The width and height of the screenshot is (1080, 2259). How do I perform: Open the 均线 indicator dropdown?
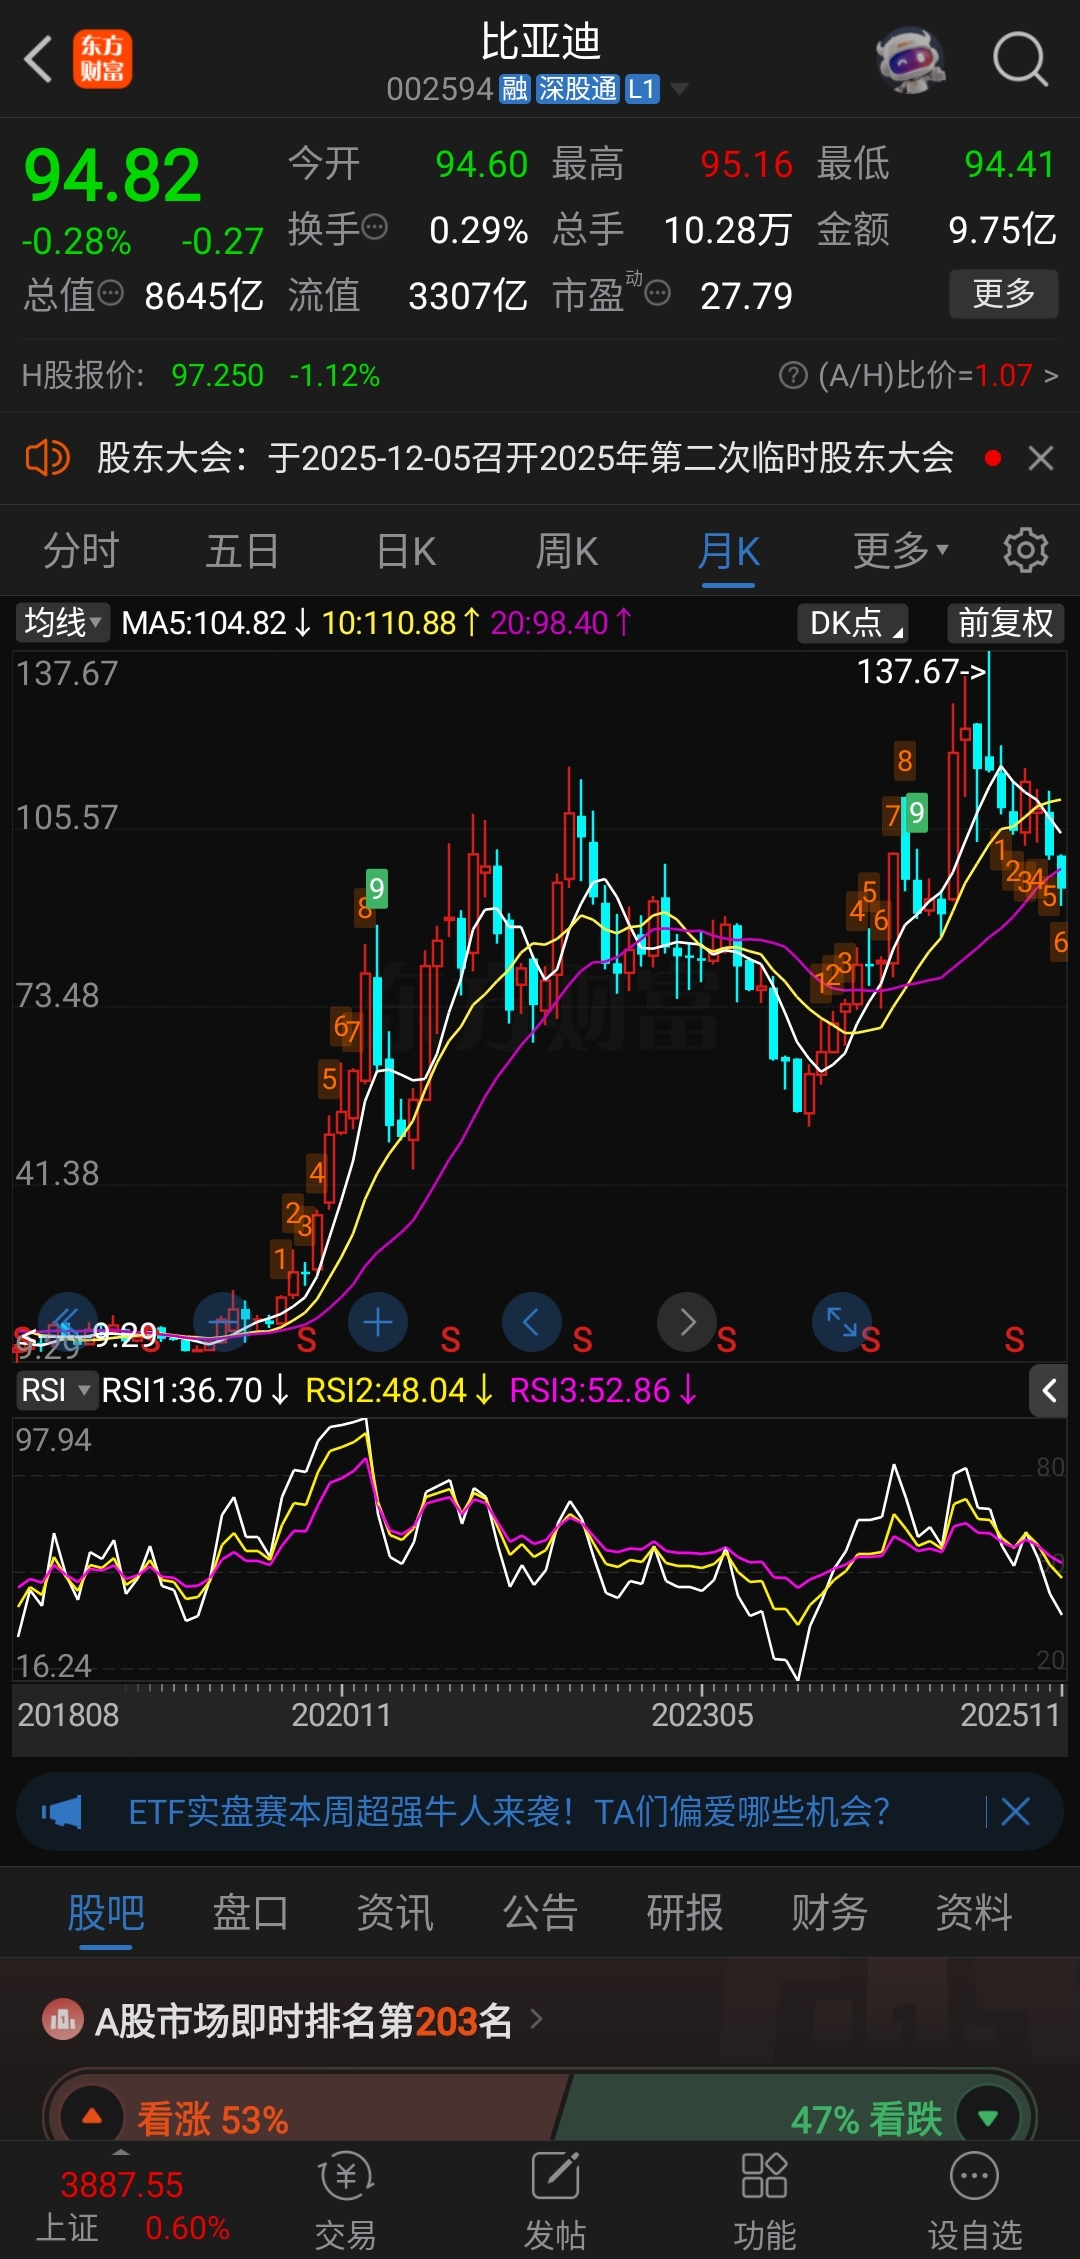pyautogui.click(x=62, y=623)
